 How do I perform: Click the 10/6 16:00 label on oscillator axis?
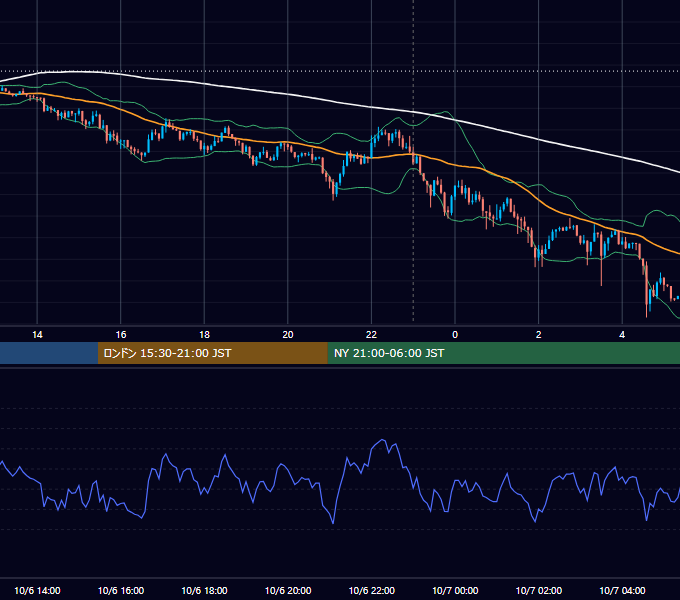(x=121, y=590)
